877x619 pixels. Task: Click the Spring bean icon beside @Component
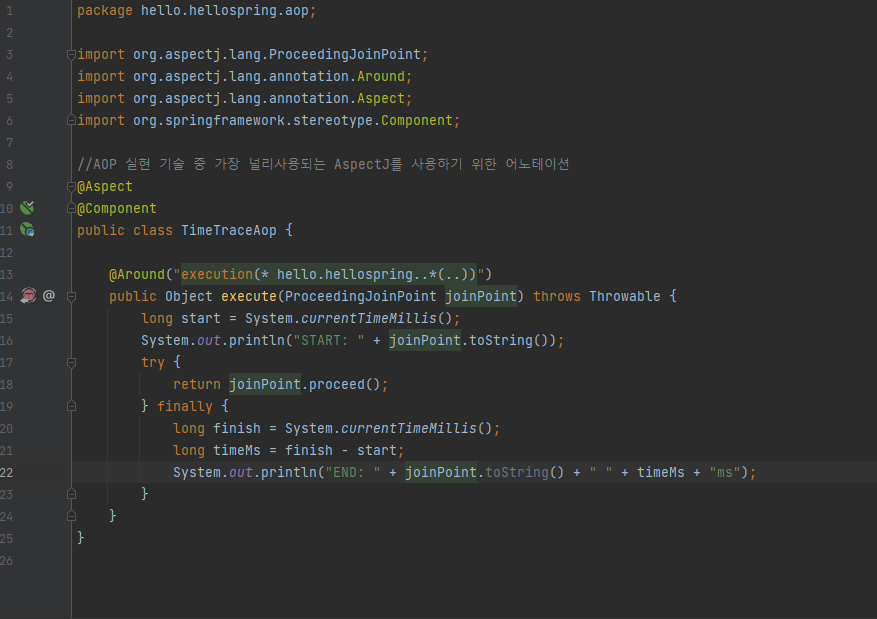(27, 208)
